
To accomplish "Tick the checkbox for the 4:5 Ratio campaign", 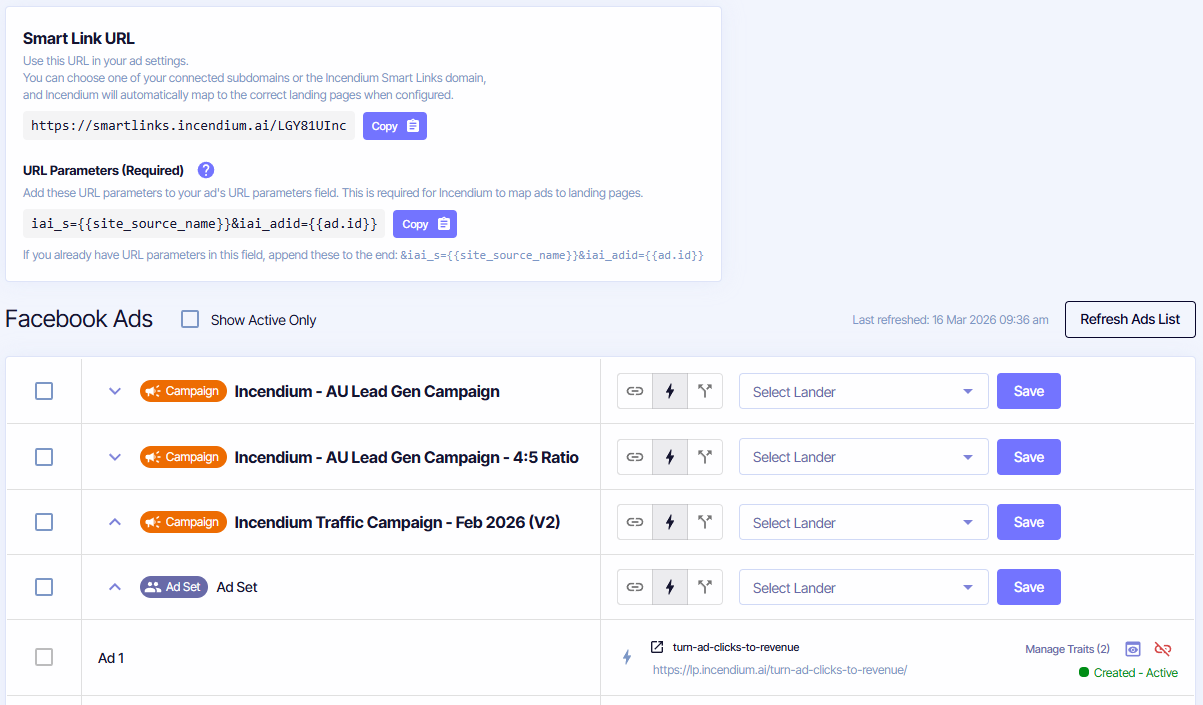I will [x=44, y=456].
